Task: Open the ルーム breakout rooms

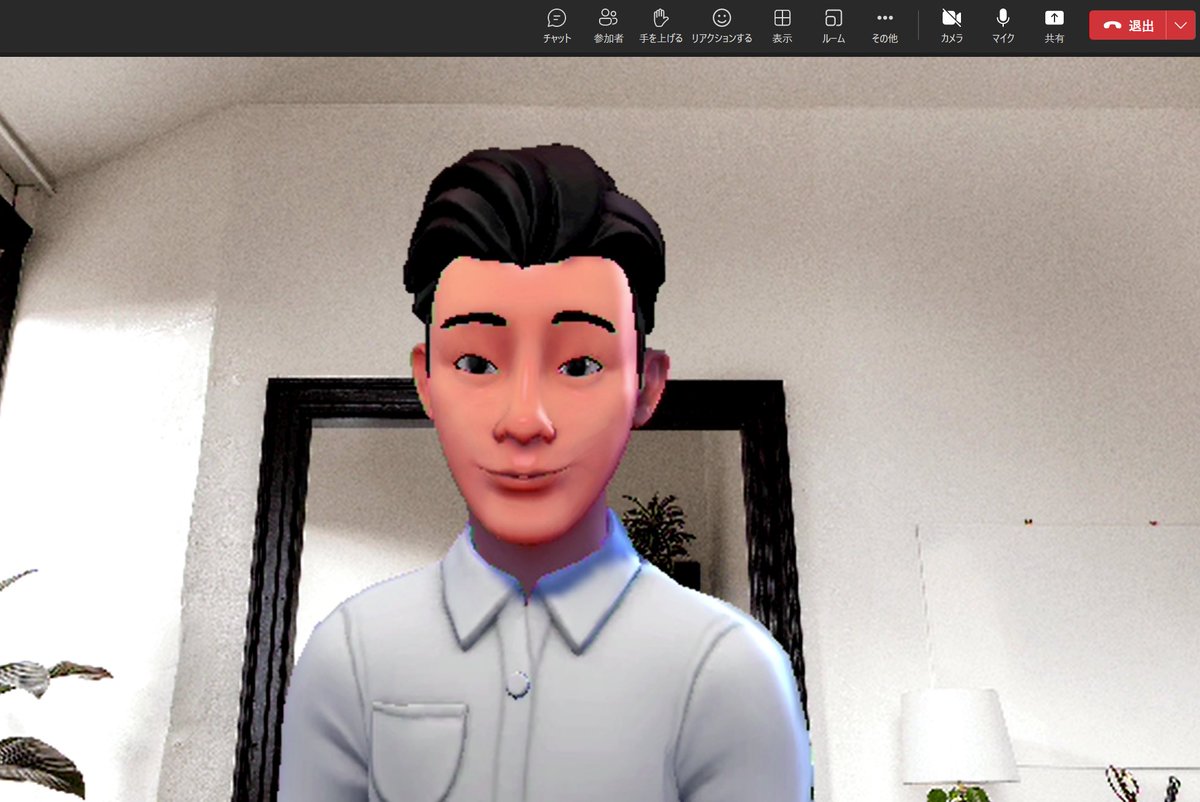Action: tap(833, 26)
